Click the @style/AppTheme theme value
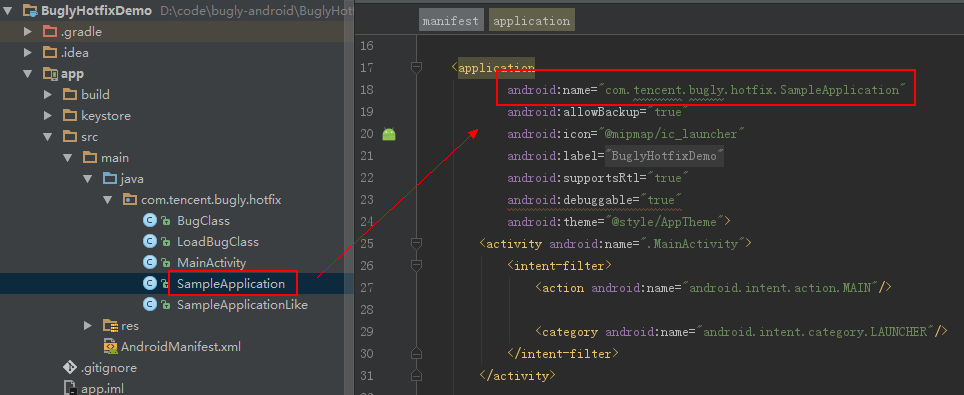This screenshot has width=964, height=395. [664, 221]
